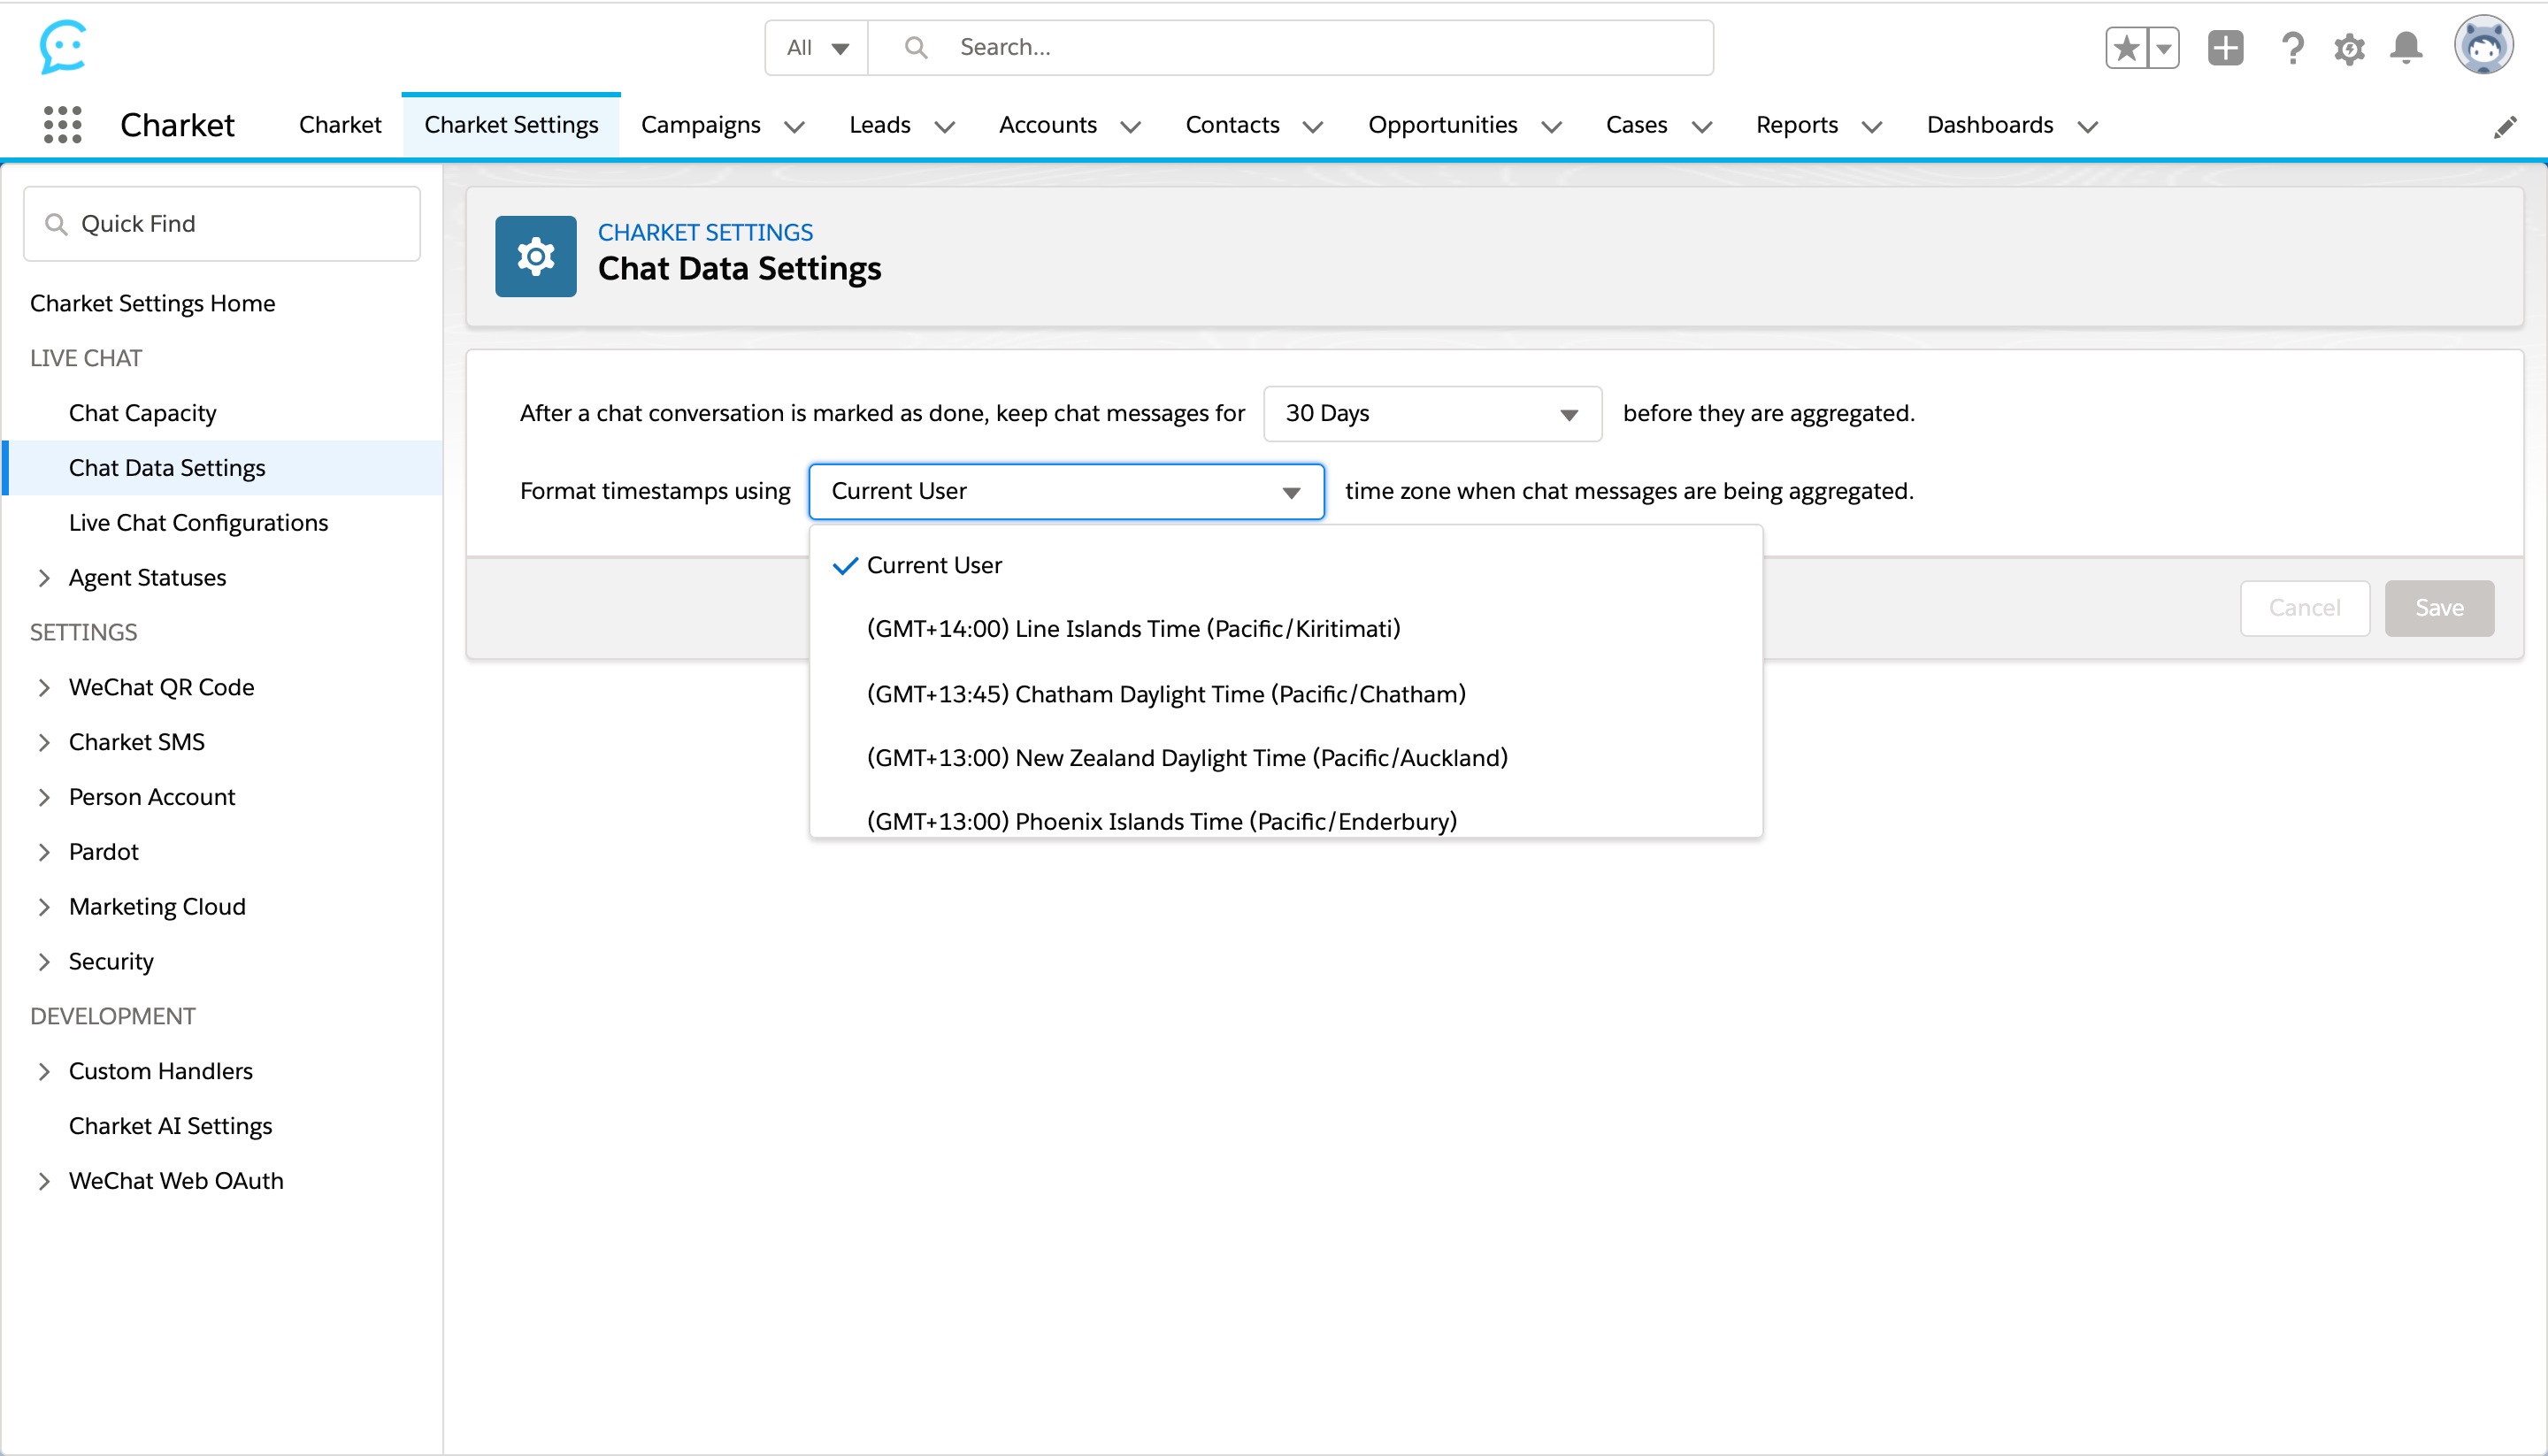Expand the Dashboards tab chevron menu
The height and width of the screenshot is (1456, 2548).
click(2088, 127)
